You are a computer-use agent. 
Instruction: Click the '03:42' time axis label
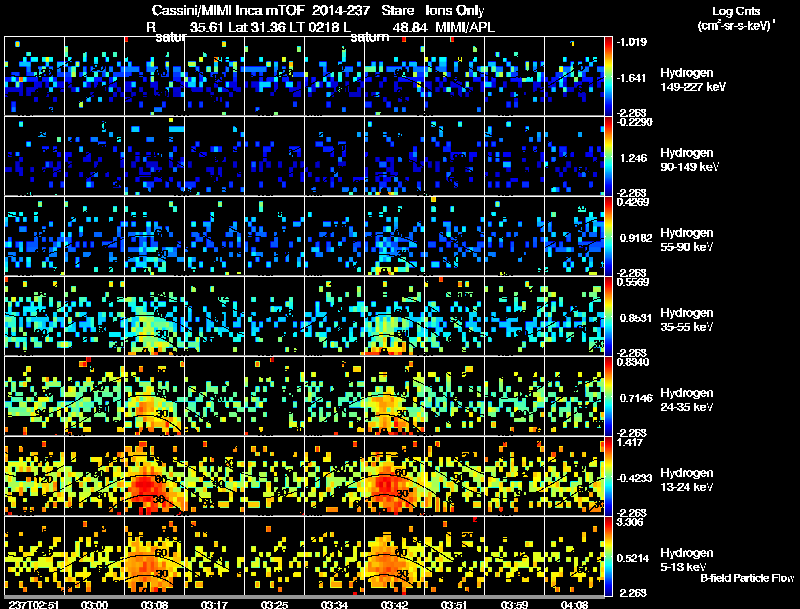[x=394, y=604]
